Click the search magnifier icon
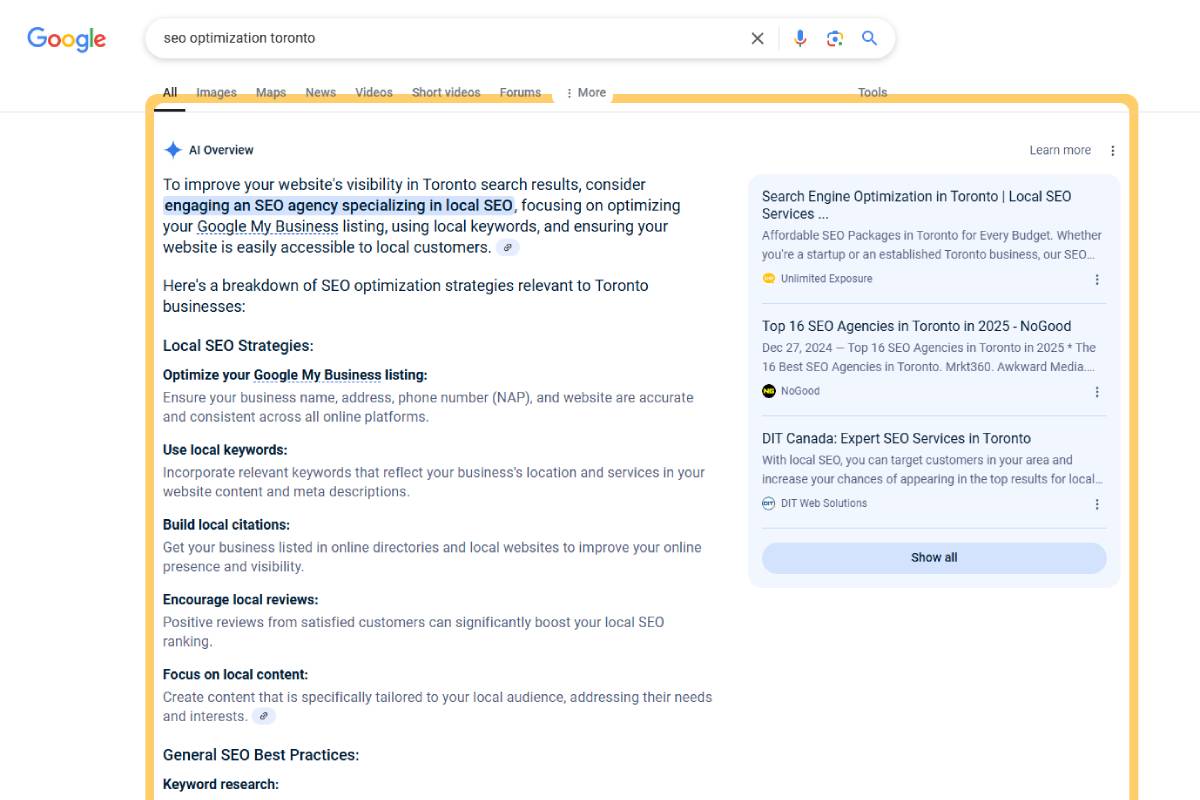The width and height of the screenshot is (1200, 800). pos(869,38)
